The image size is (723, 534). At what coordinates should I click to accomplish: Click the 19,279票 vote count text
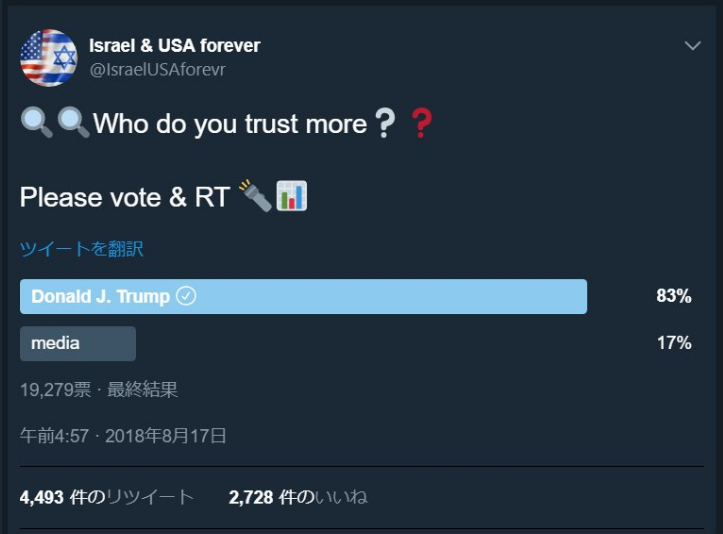pyautogui.click(x=55, y=389)
